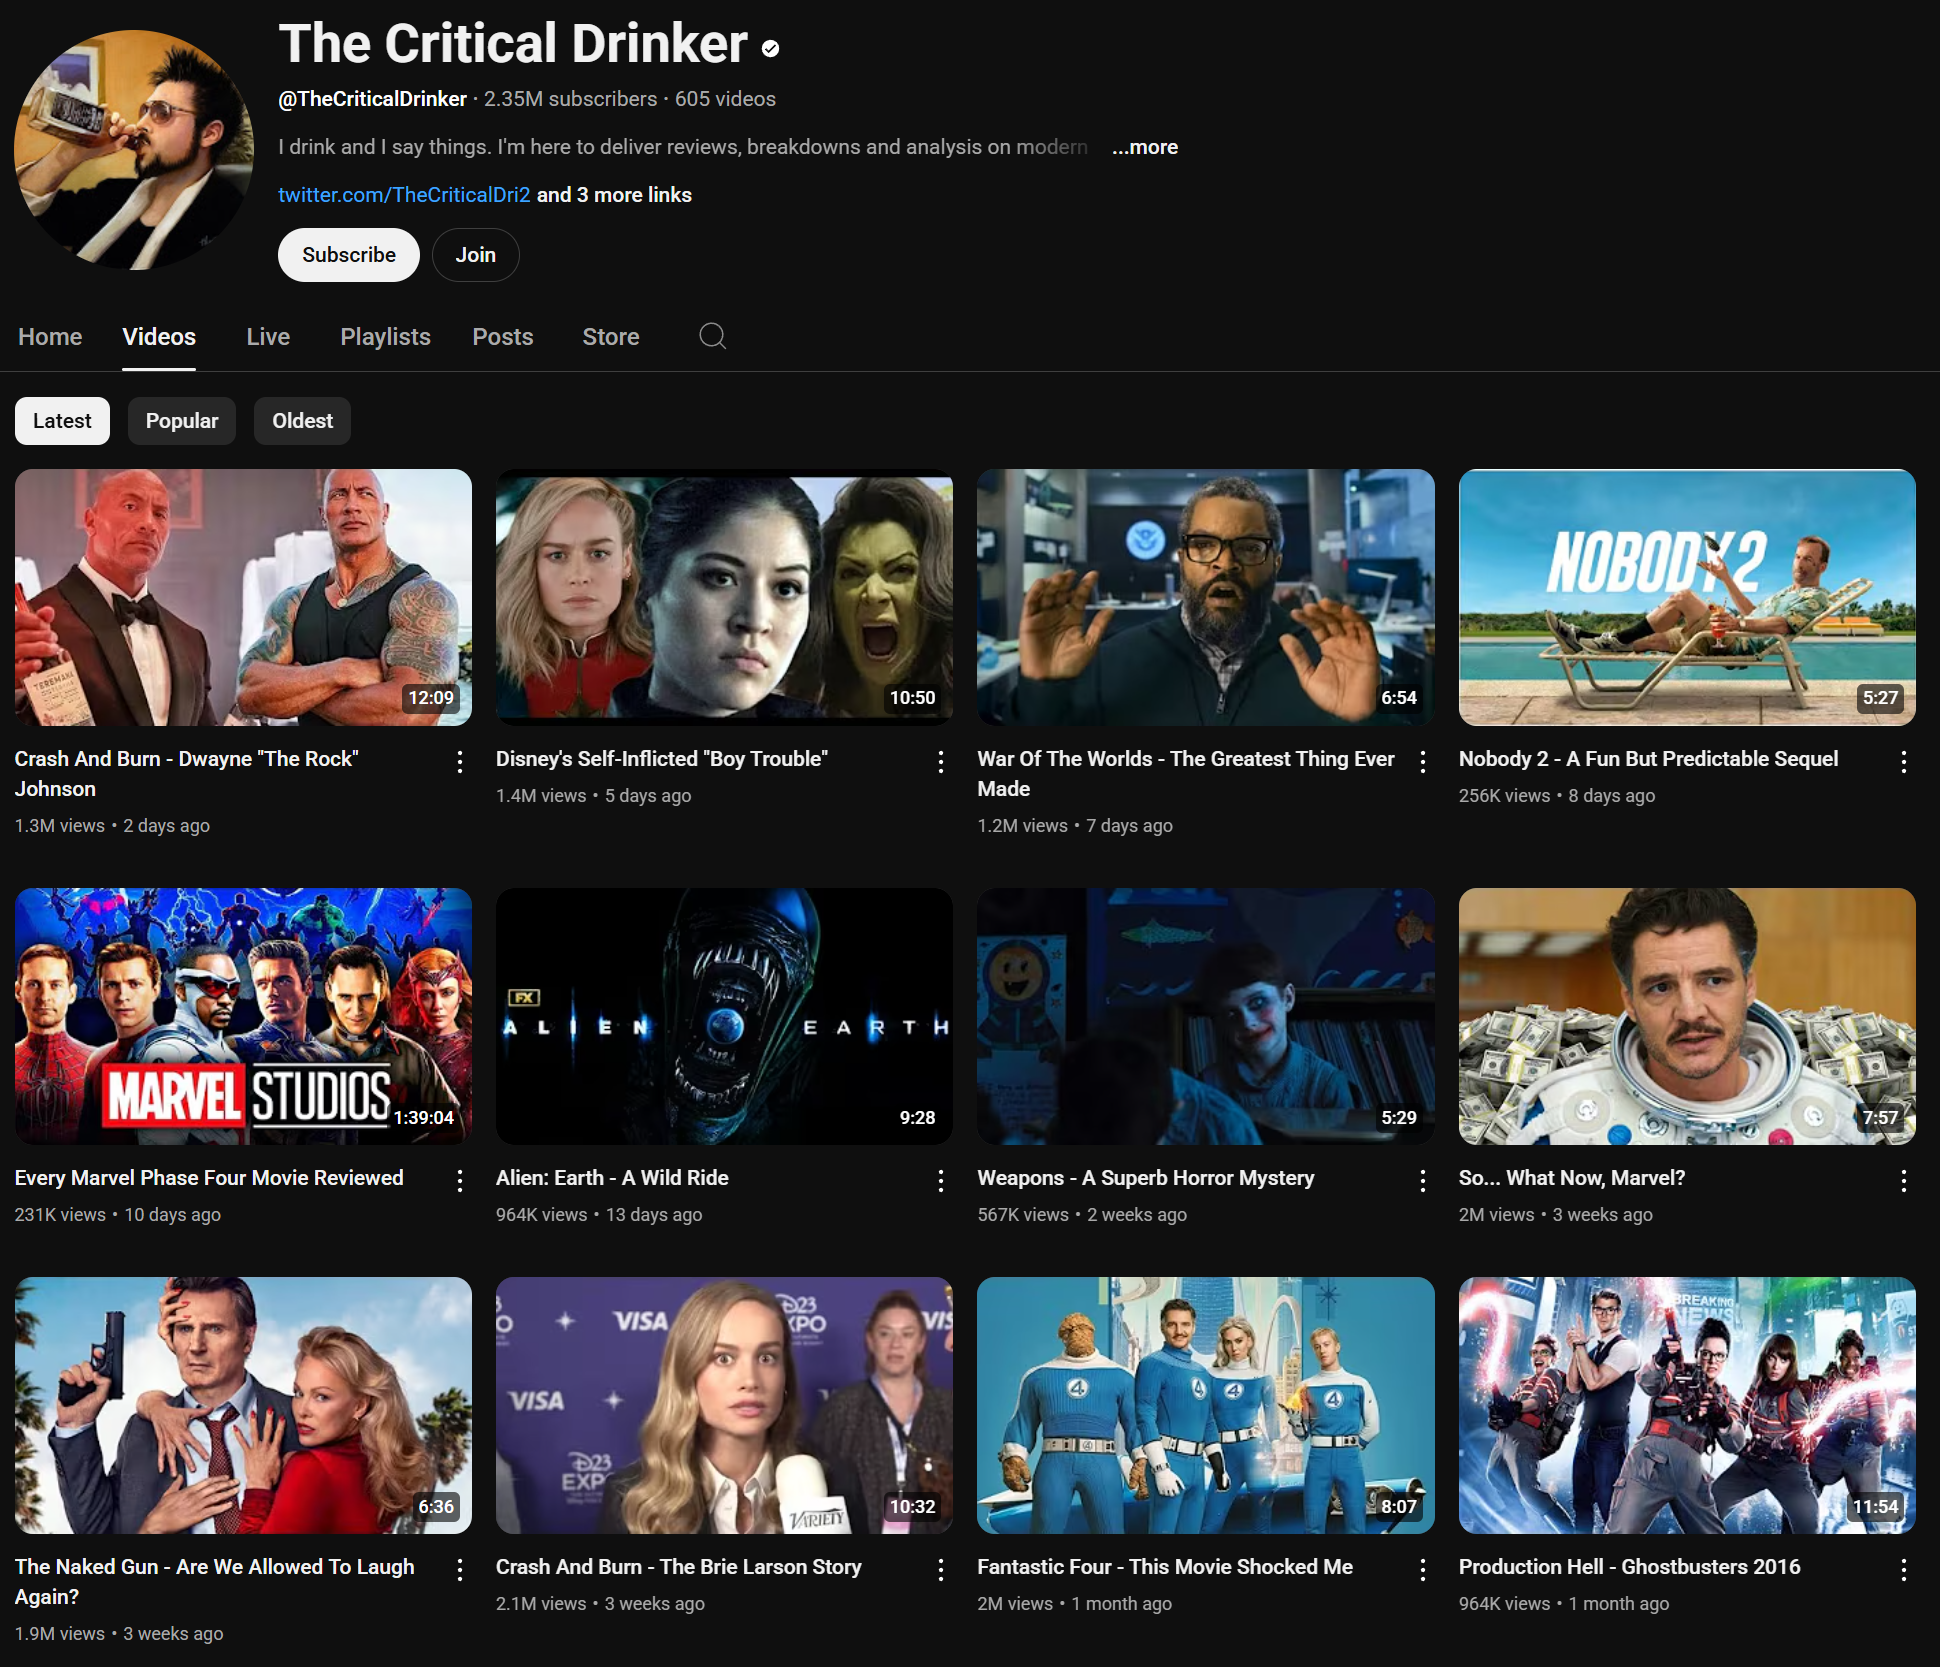Play the Dwayne Johnson thumbnail, 12:09 long
Screen dimensions: 1940x1667
243,597
